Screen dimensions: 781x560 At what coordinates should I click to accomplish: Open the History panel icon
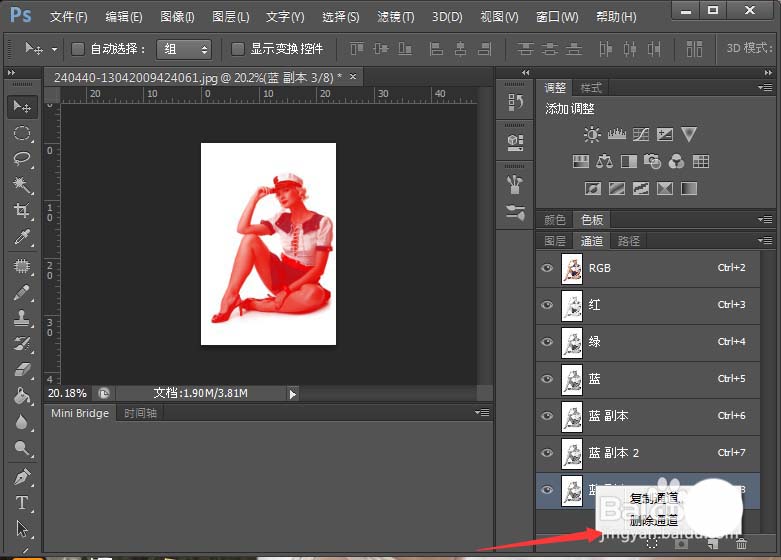click(515, 102)
